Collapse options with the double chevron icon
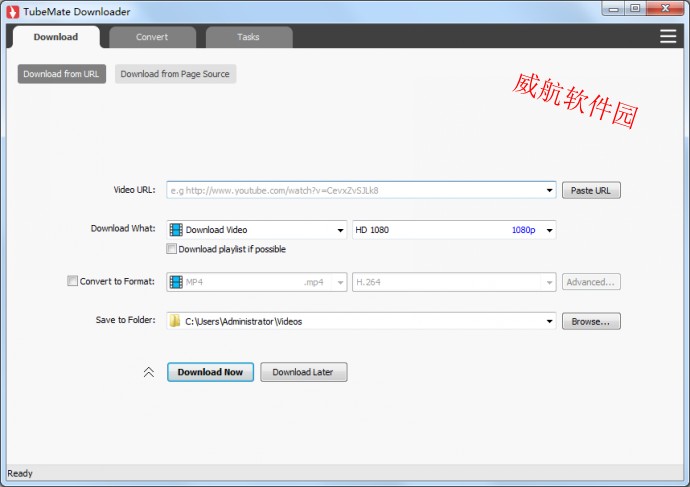 tap(149, 372)
